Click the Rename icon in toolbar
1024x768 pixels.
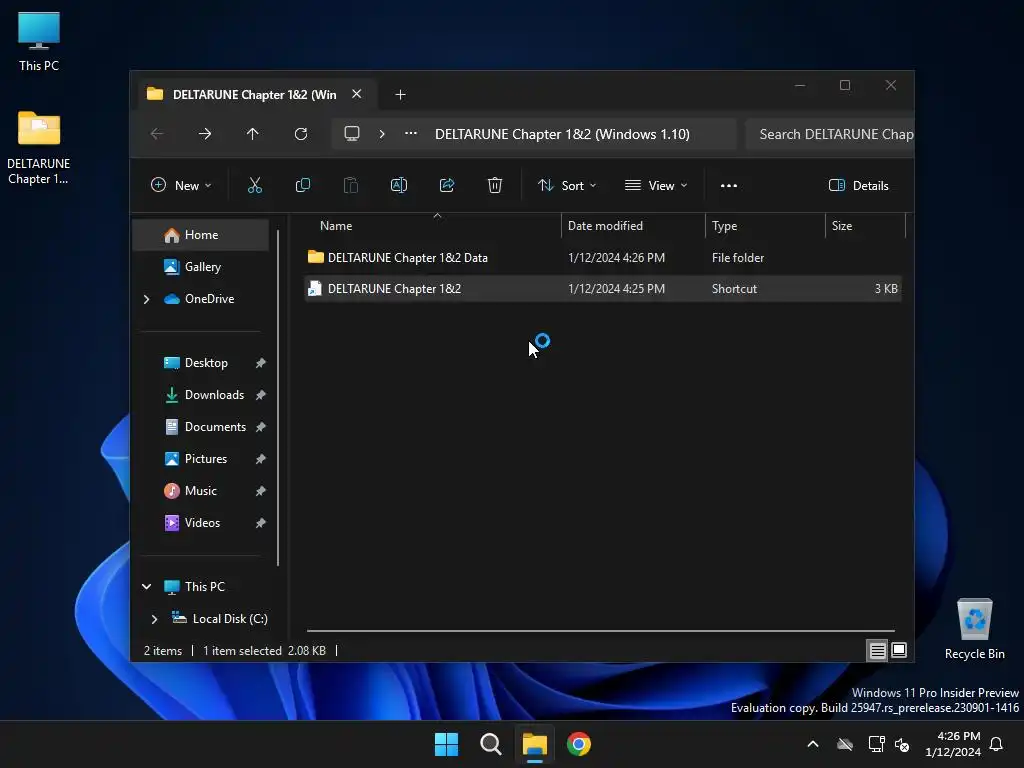click(x=399, y=185)
